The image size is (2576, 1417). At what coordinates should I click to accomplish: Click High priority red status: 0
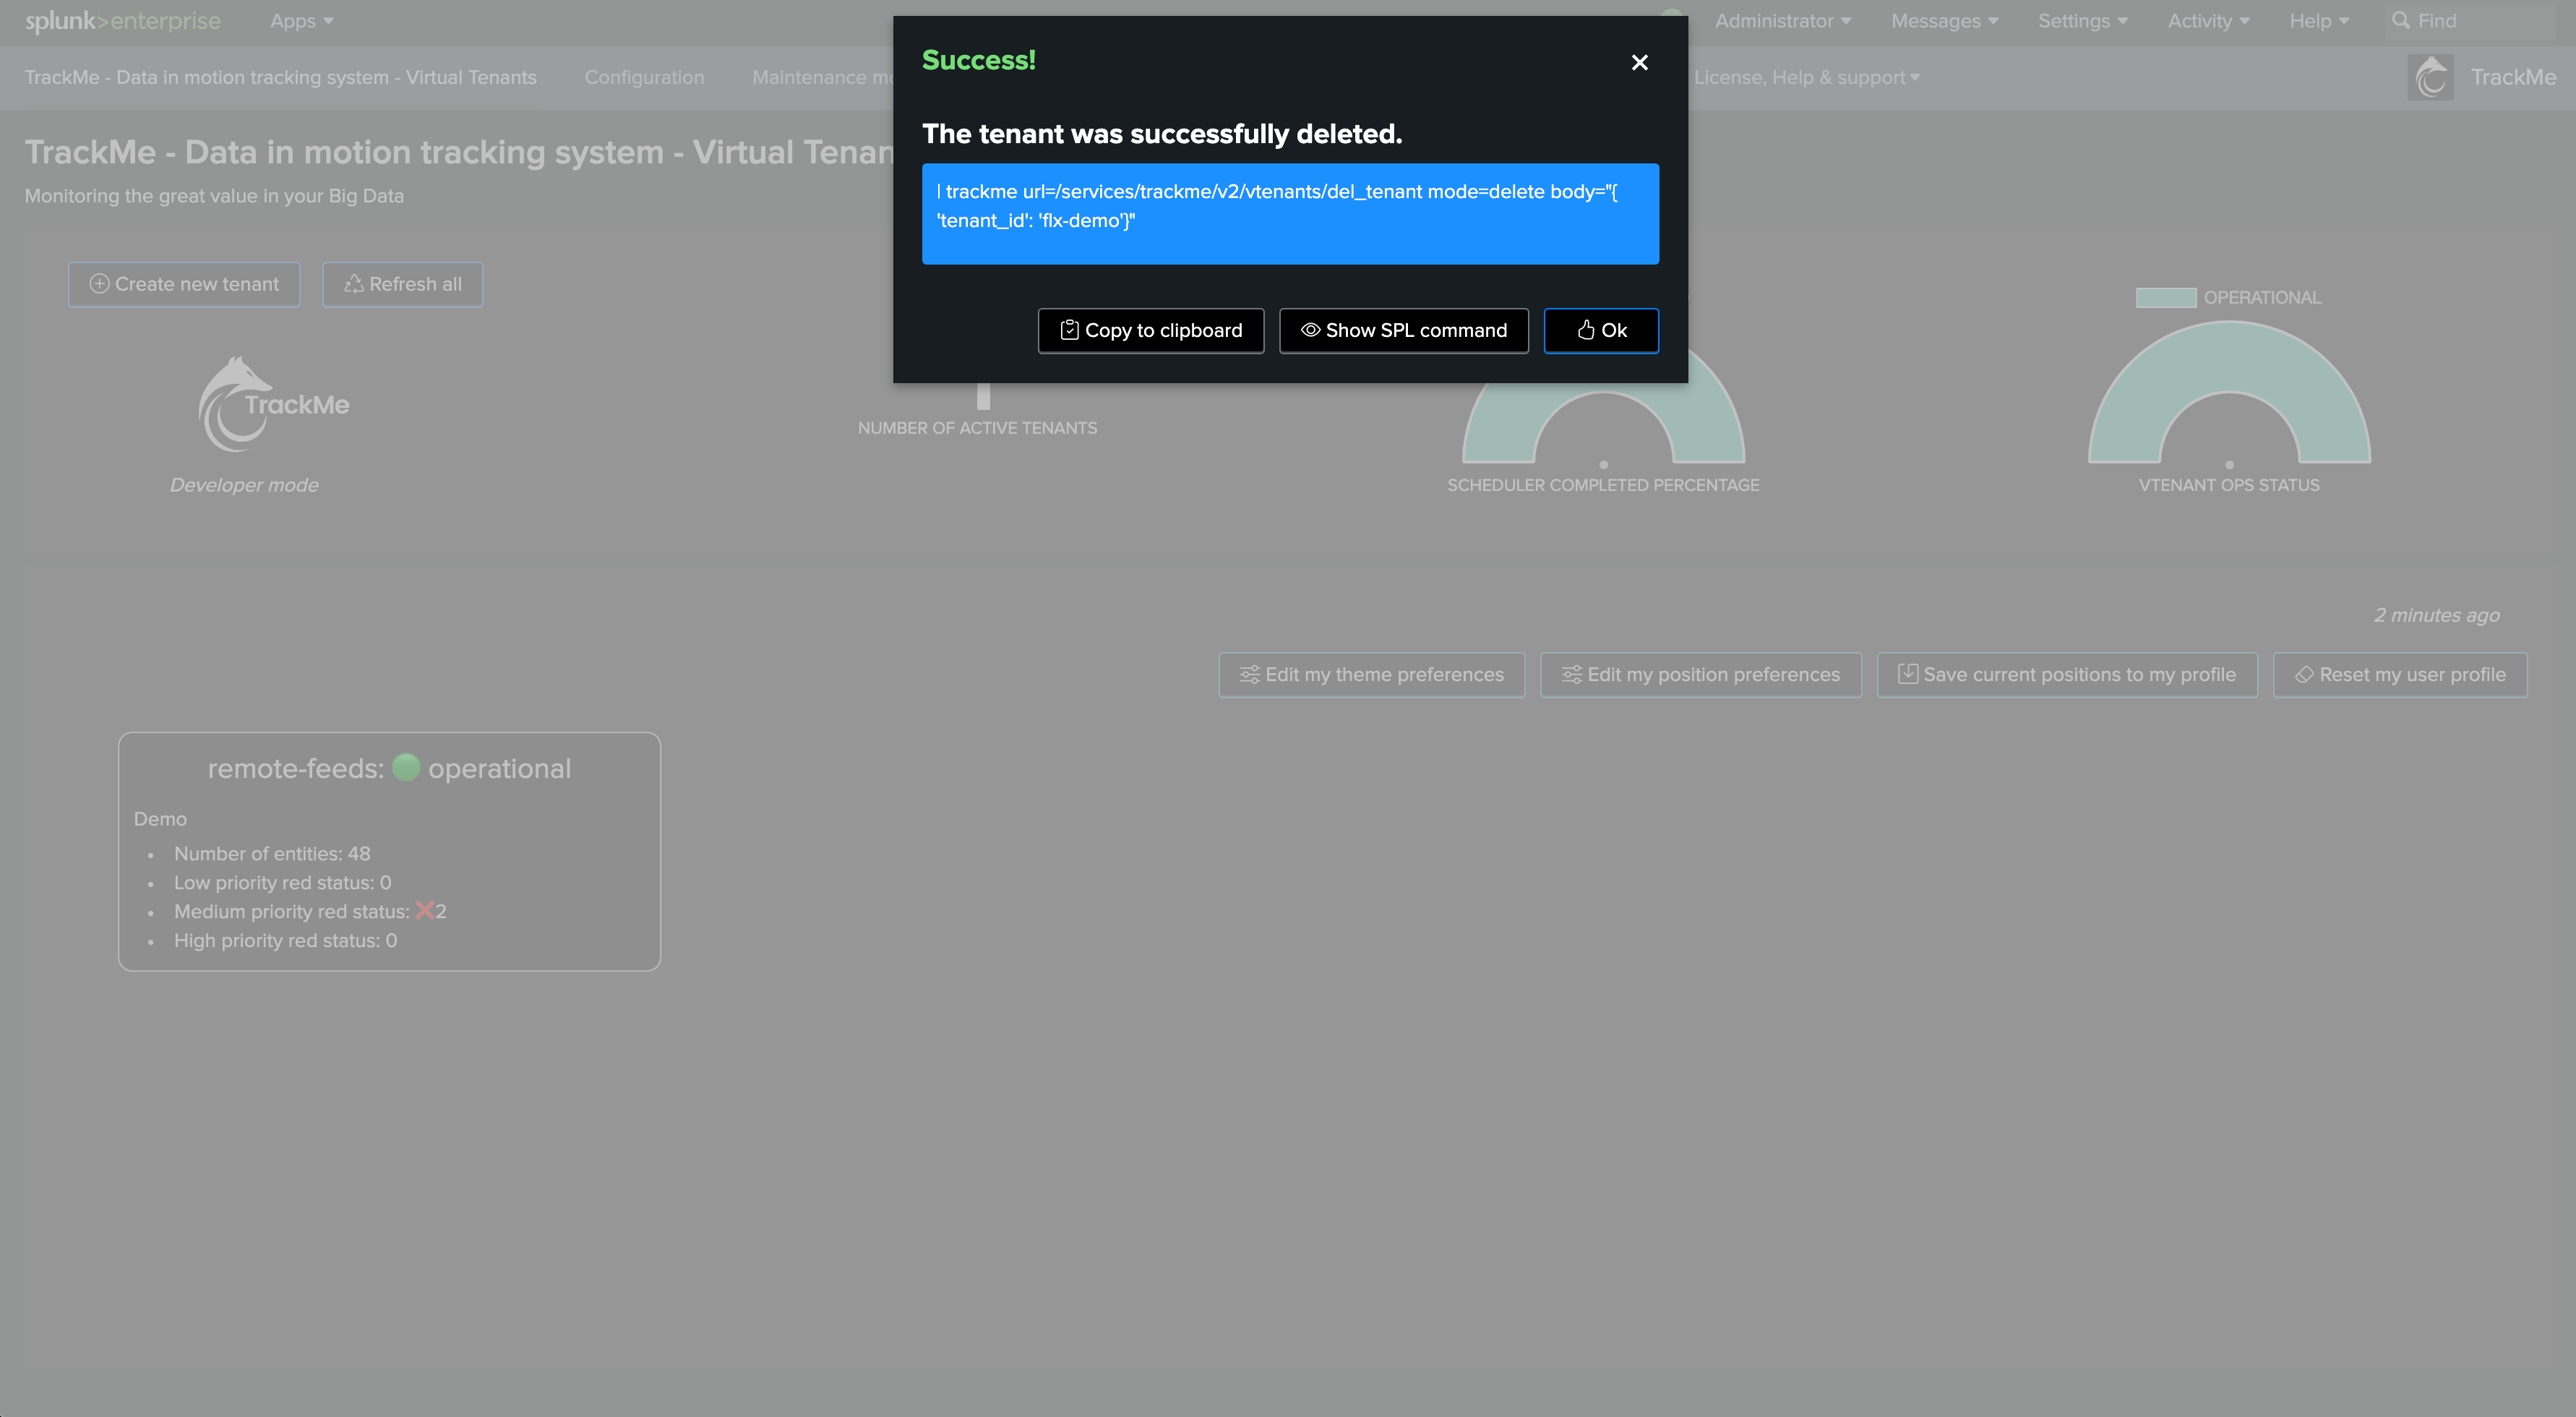pyautogui.click(x=285, y=941)
